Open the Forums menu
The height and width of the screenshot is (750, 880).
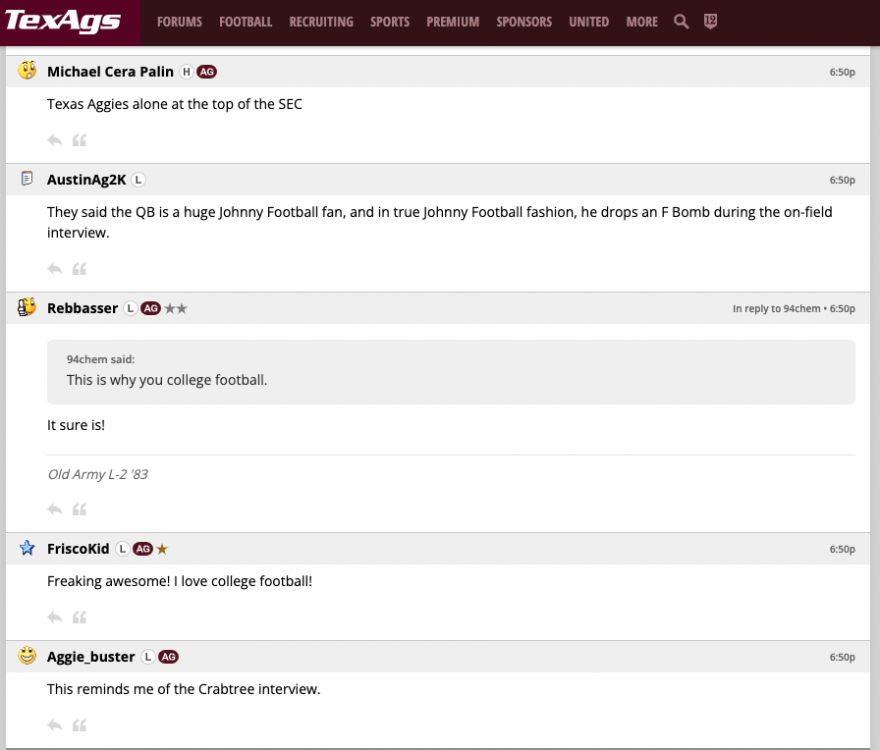[179, 21]
